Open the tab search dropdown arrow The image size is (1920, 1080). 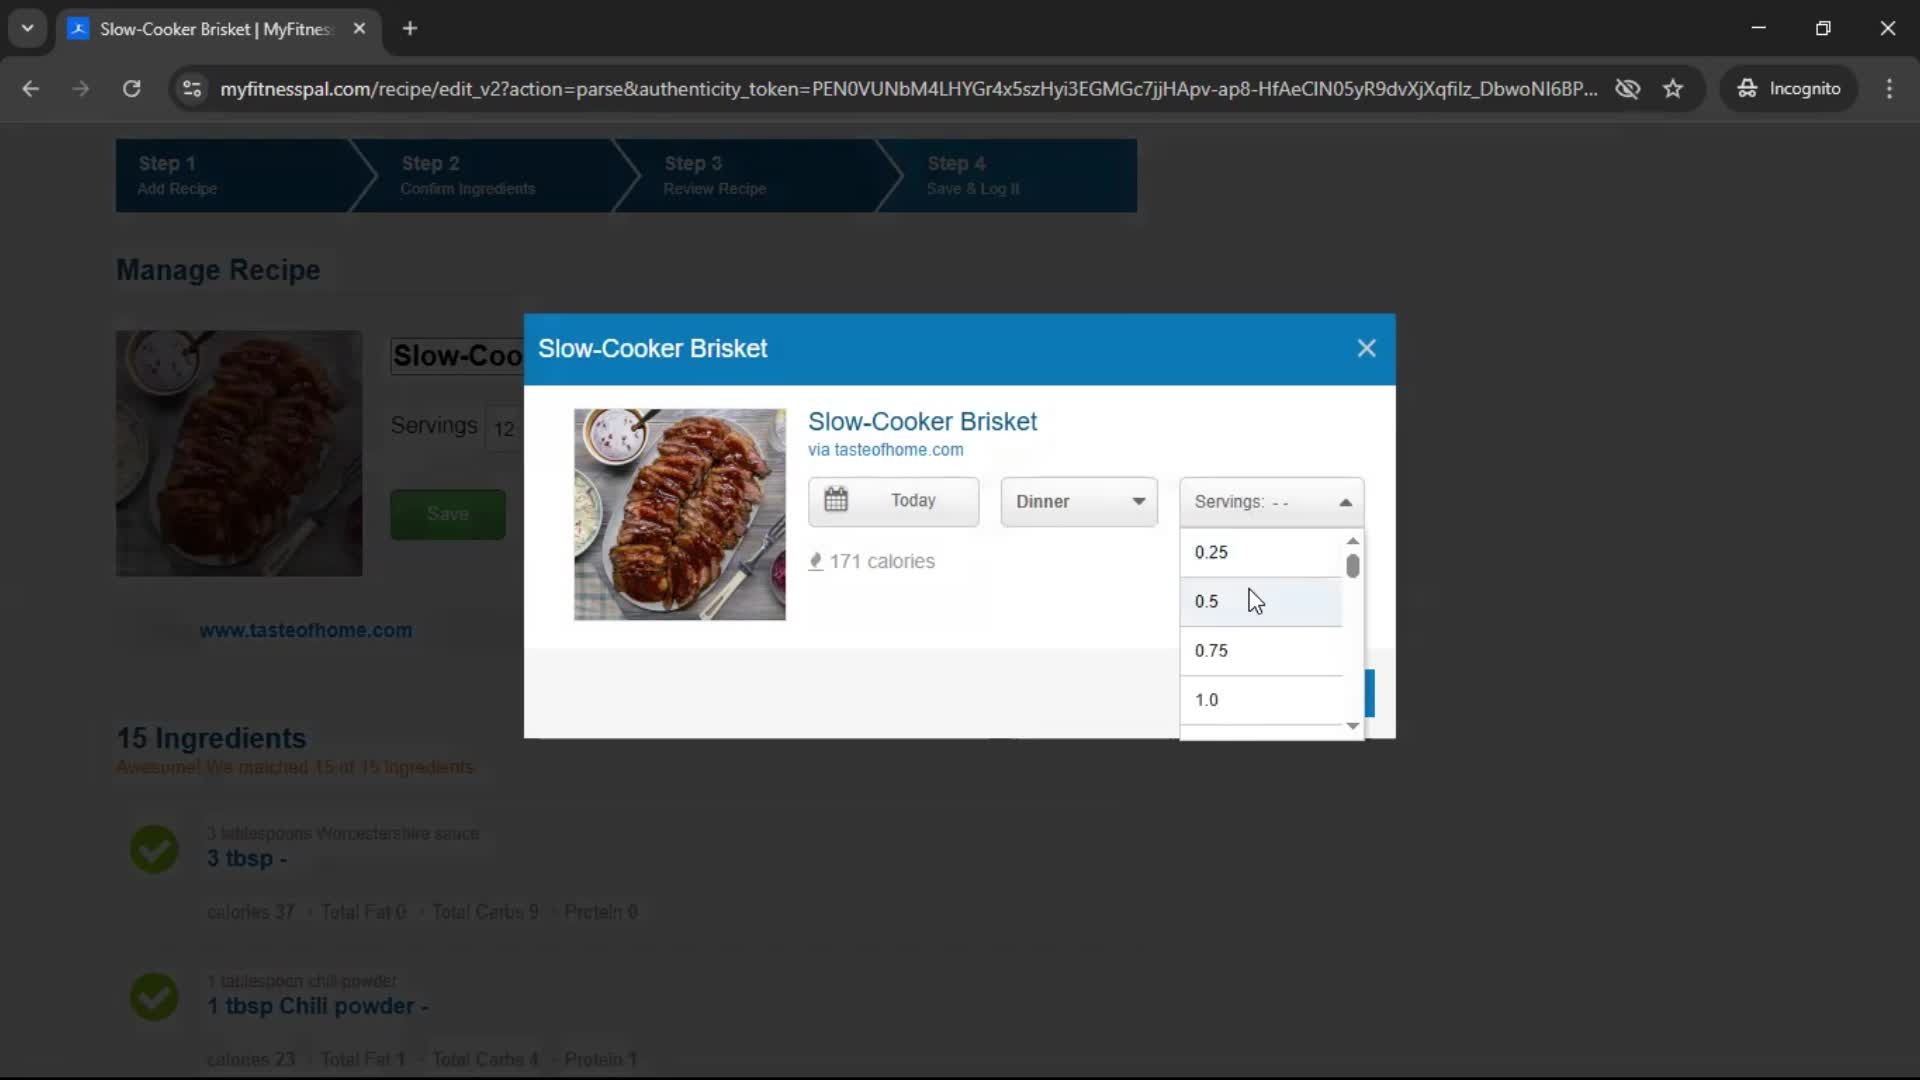[27, 29]
